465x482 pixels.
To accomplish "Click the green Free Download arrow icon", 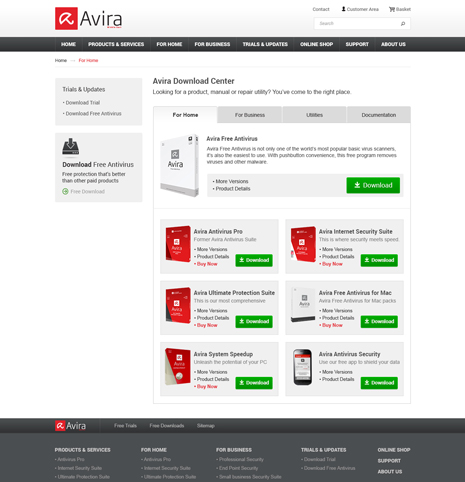I will [x=65, y=191].
